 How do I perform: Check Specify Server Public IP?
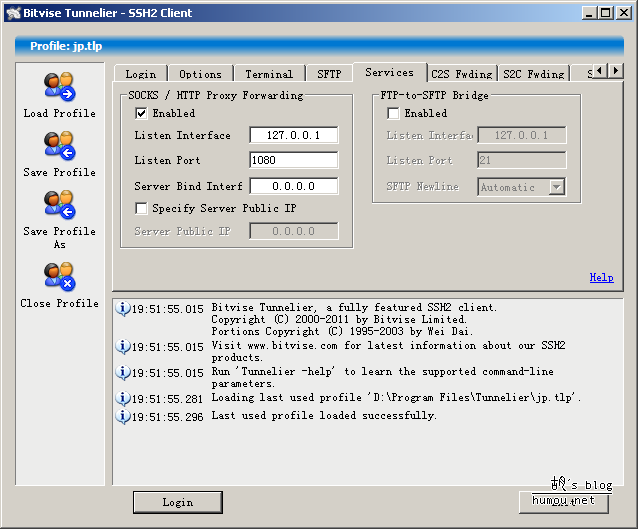141,208
